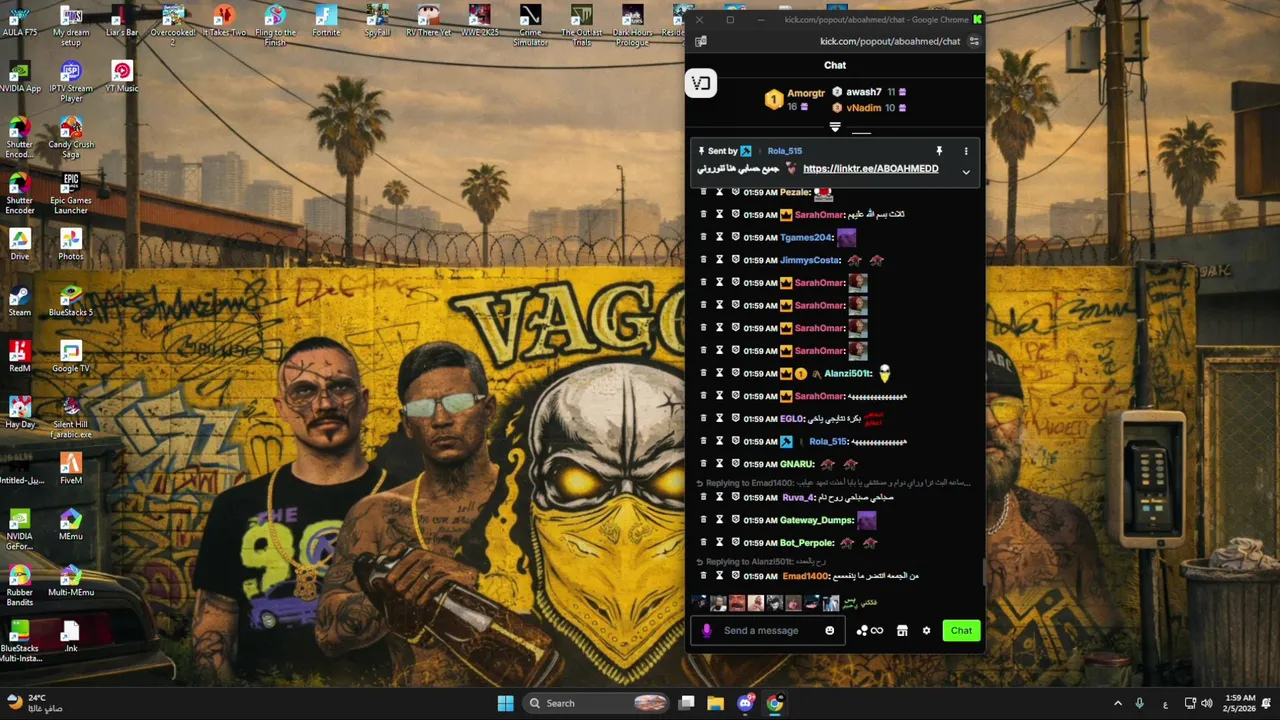Expand the pinned message with the chevron
Screen dimensions: 1280x720
tap(966, 172)
